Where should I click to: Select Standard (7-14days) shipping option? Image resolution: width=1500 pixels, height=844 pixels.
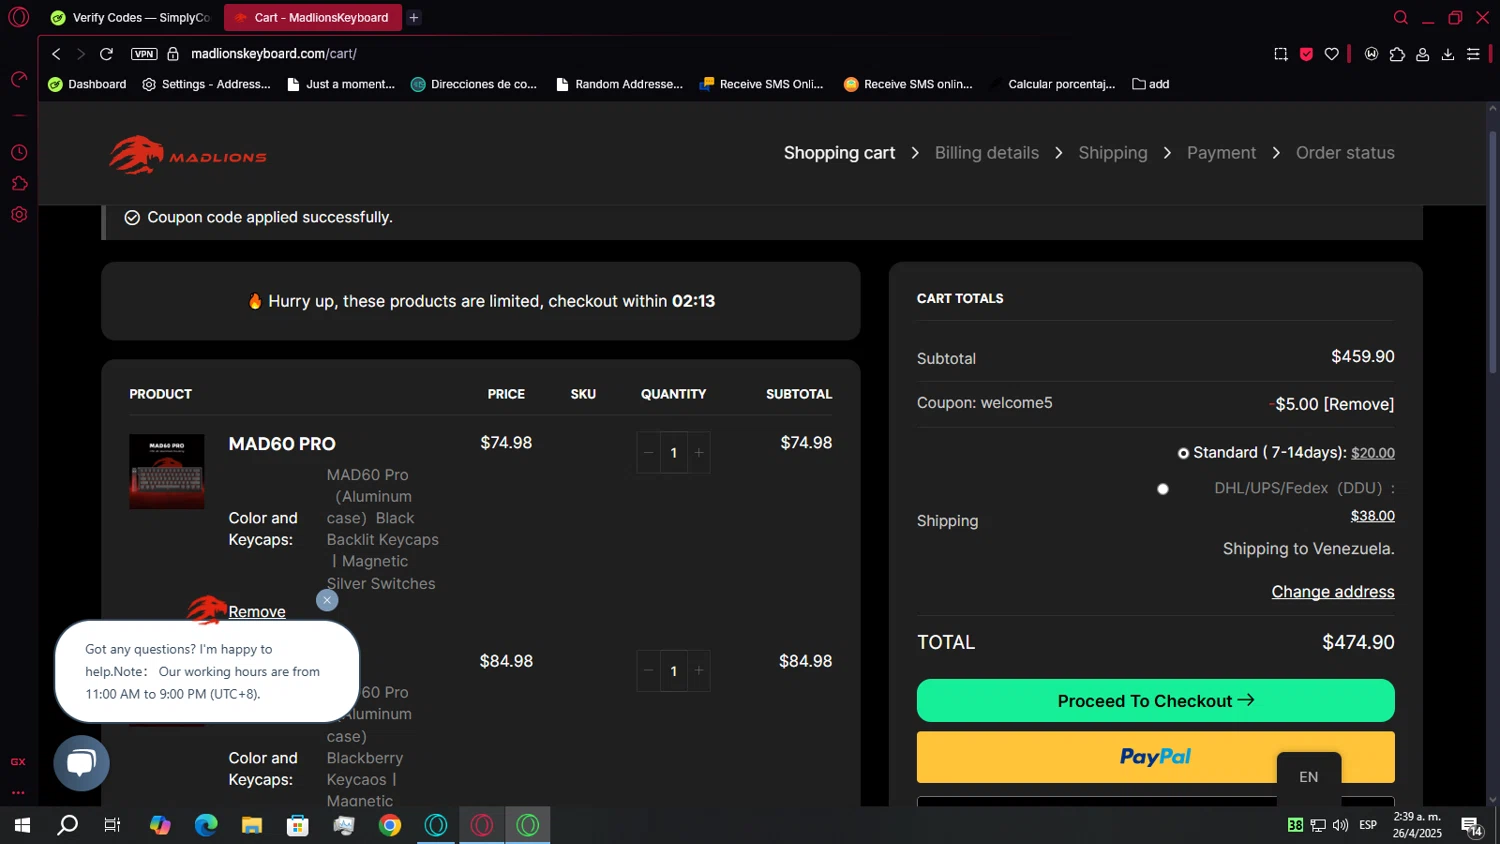1183,453
